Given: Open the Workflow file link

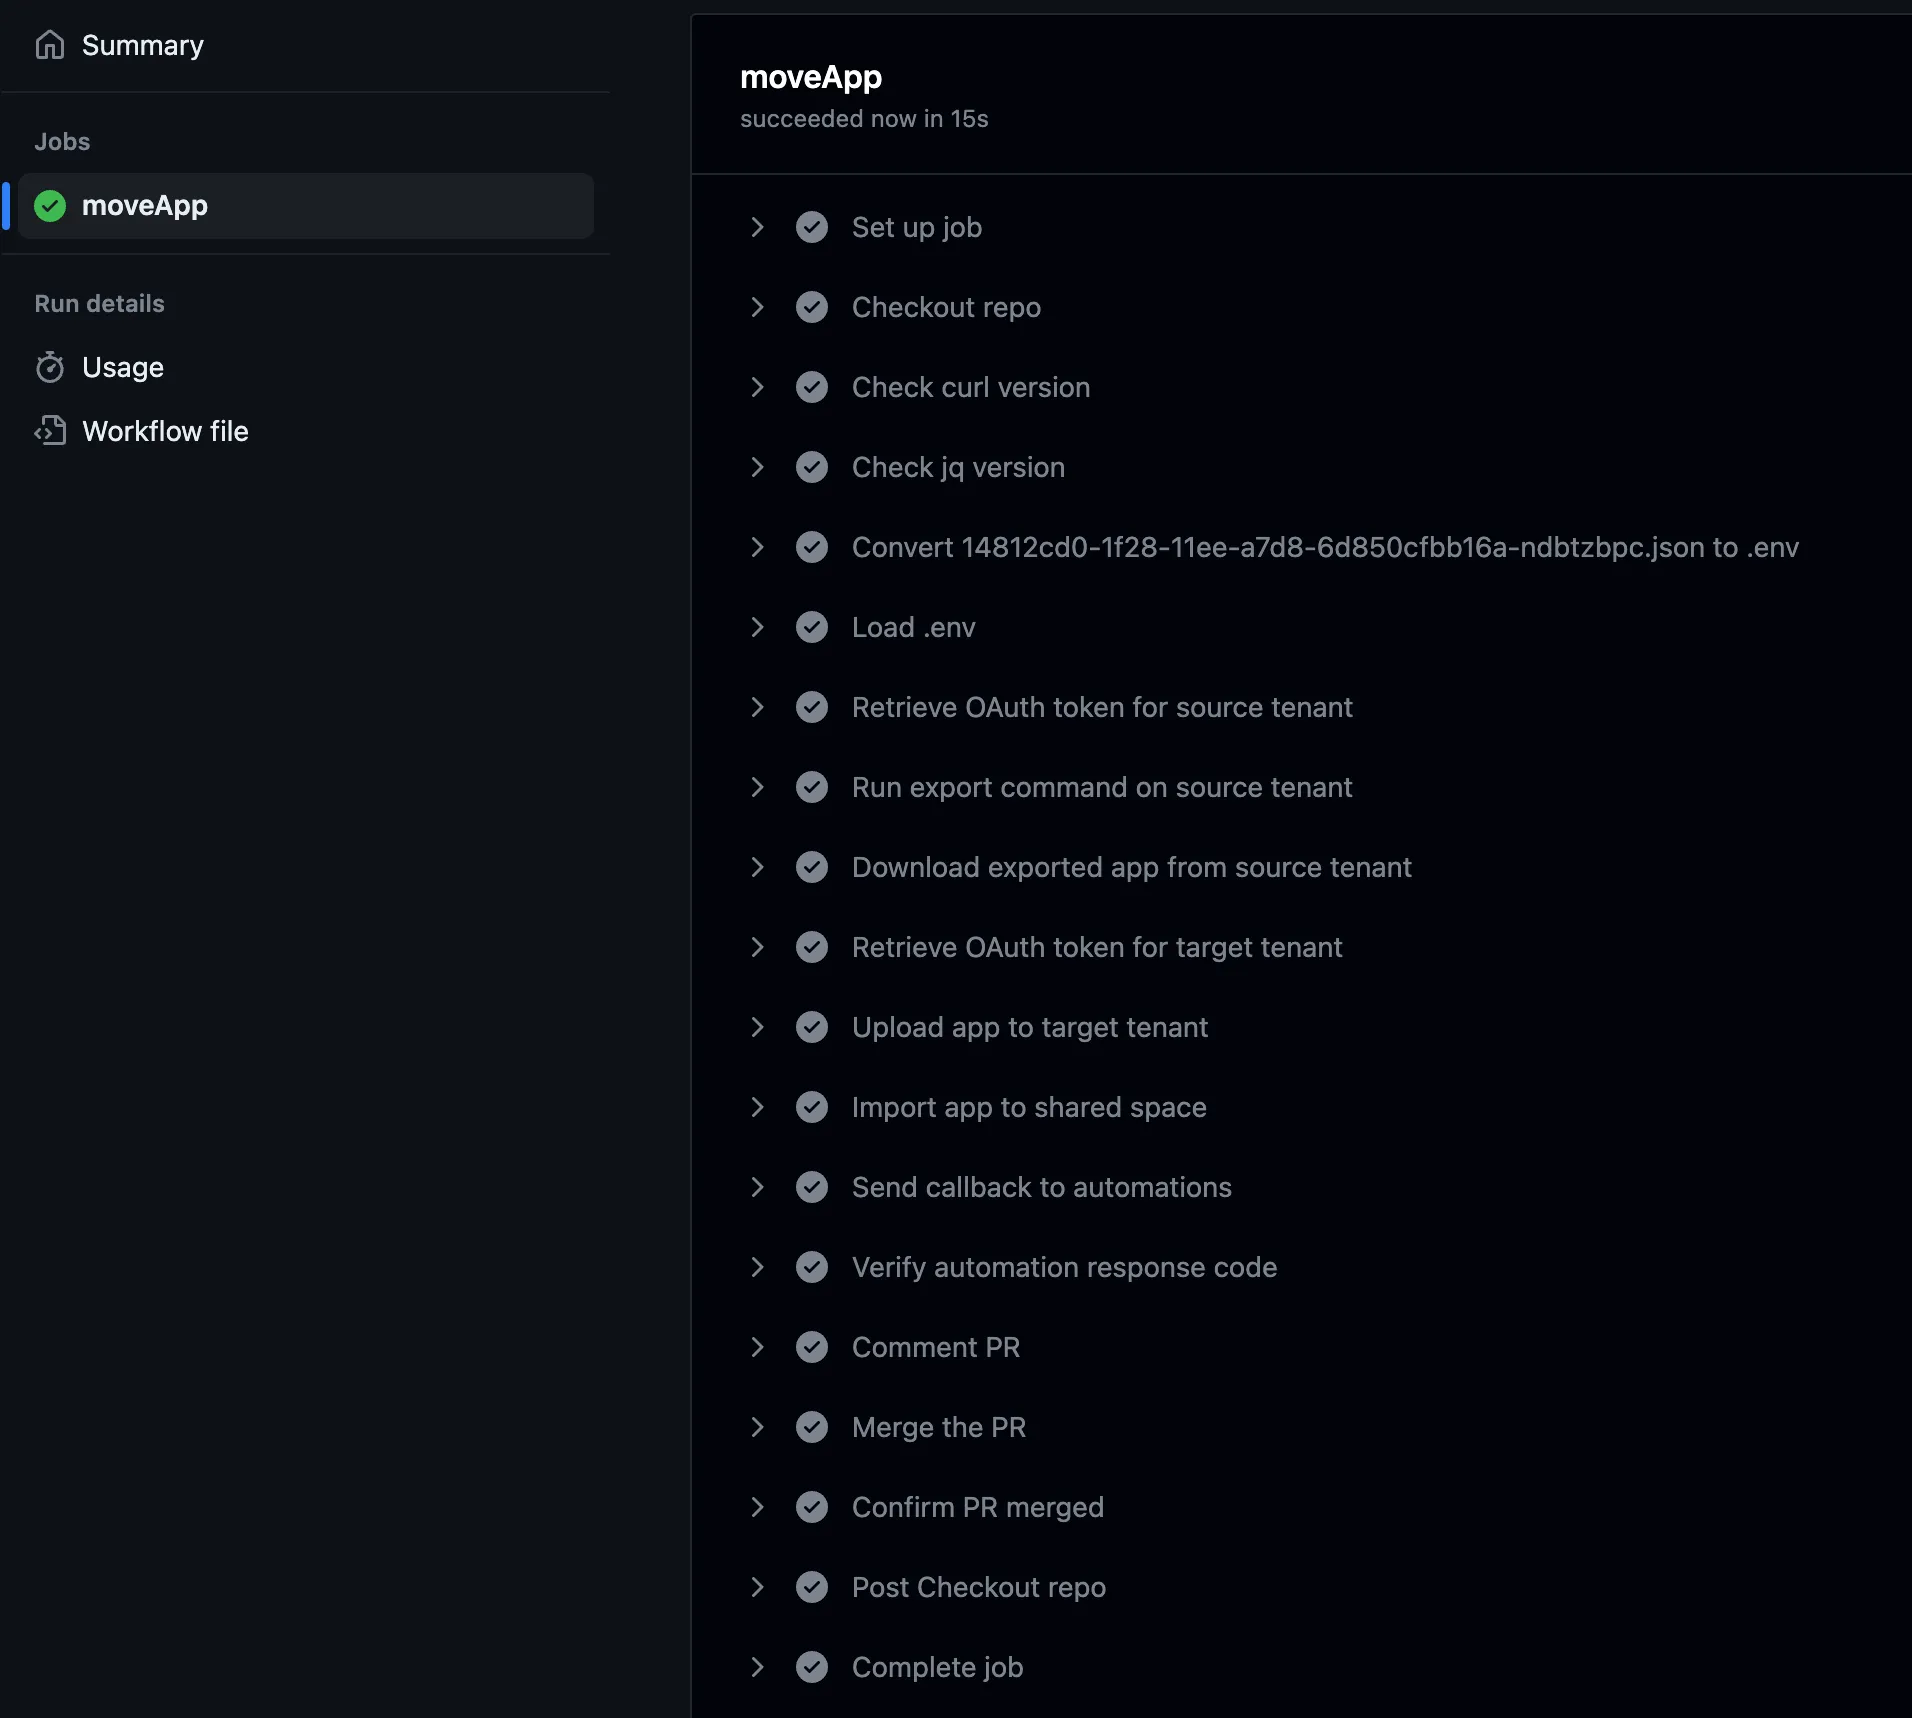Looking at the screenshot, I should (x=165, y=431).
